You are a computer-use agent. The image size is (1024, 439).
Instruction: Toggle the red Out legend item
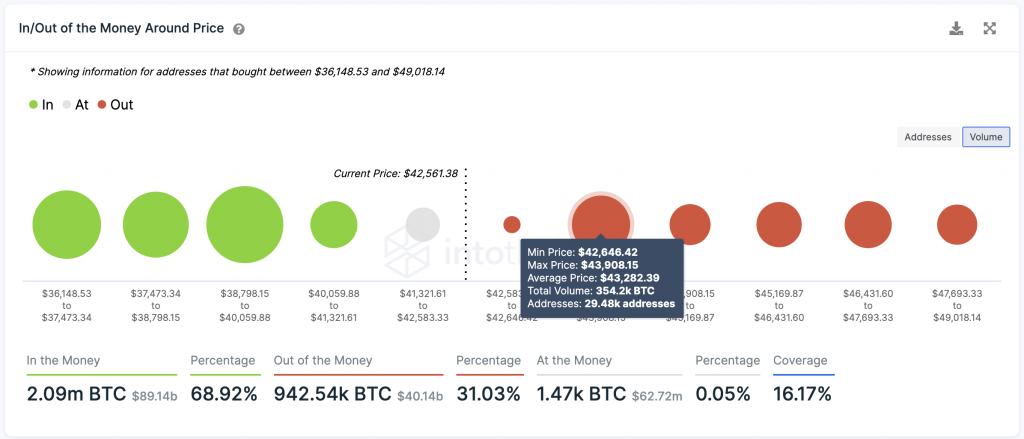114,104
